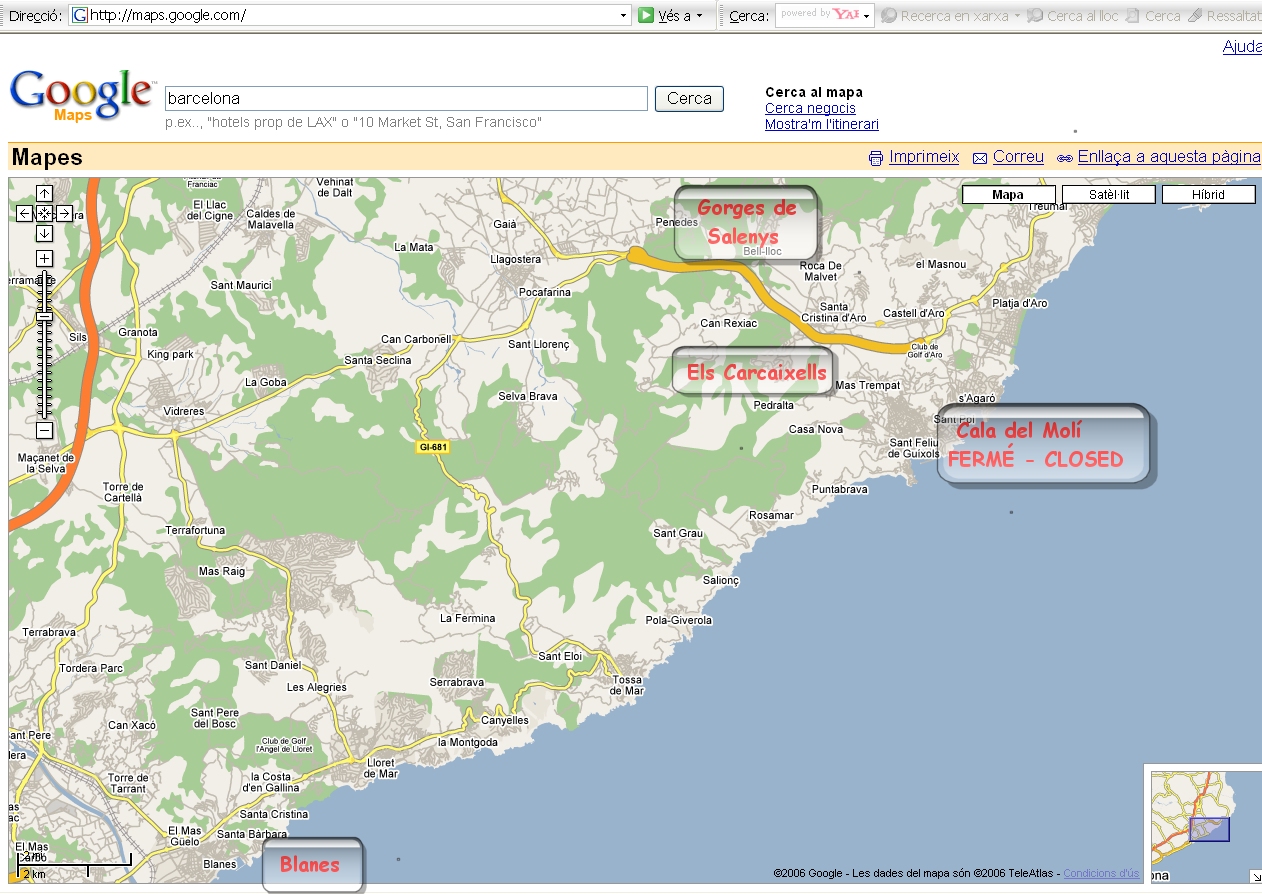Click Pola-Giverola on the map
This screenshot has height=894, width=1262.
(x=679, y=620)
